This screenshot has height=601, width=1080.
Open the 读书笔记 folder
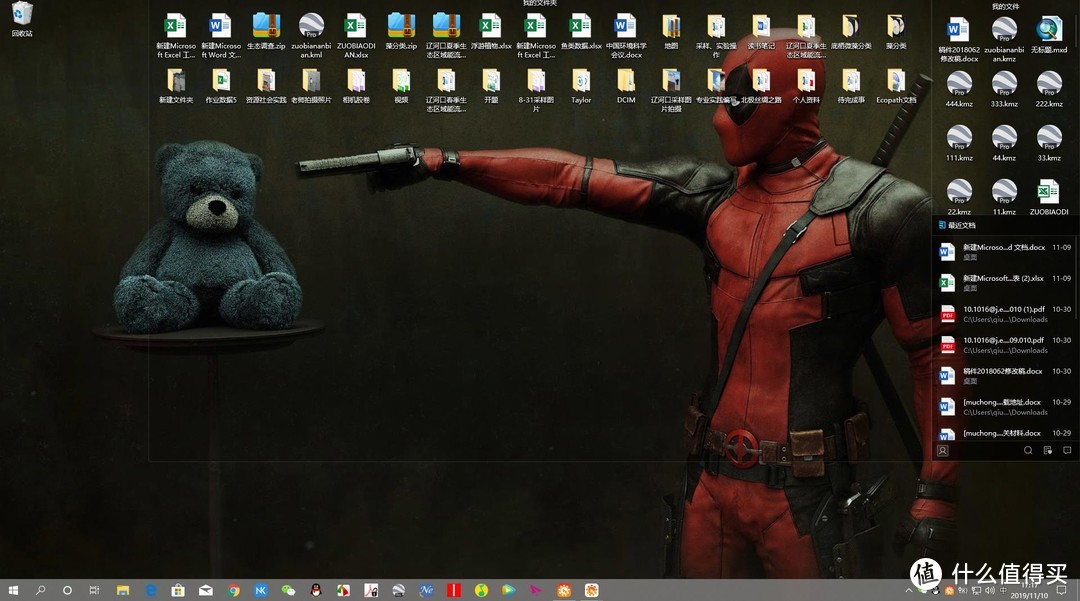(x=761, y=32)
